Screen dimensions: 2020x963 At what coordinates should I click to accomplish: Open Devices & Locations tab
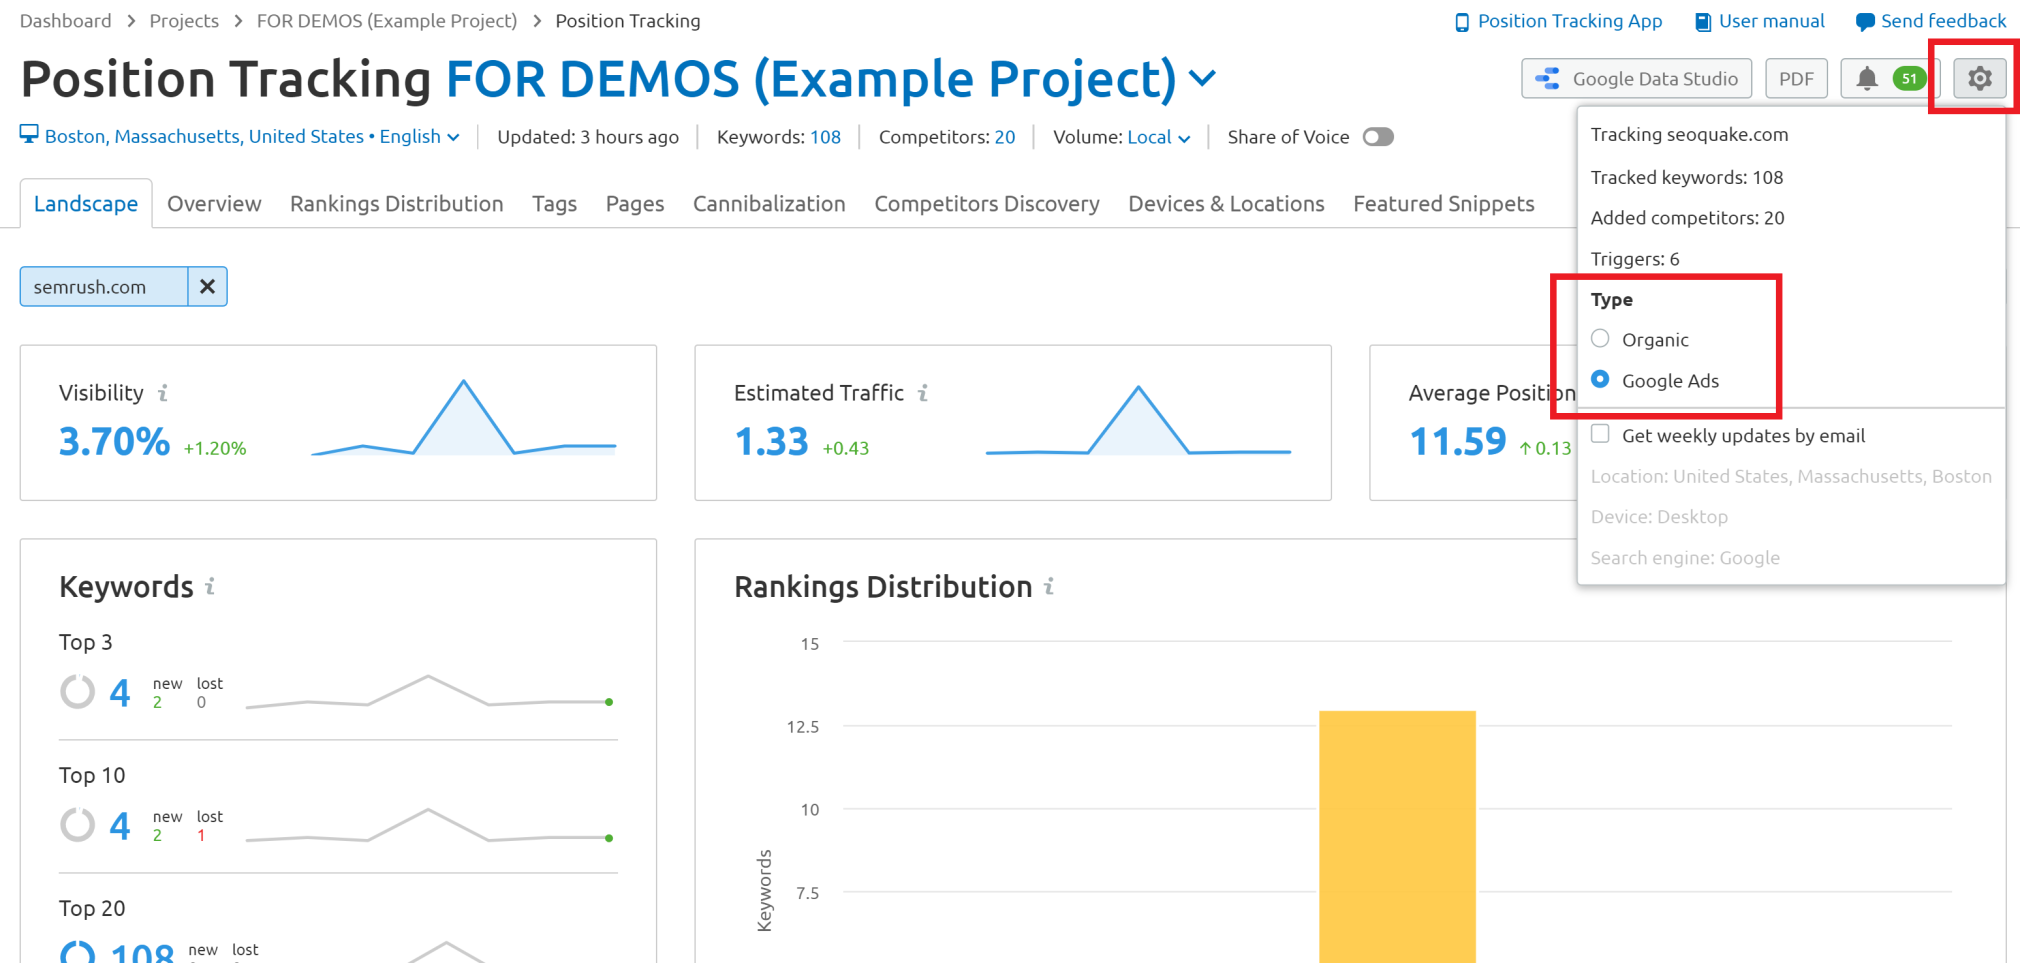click(x=1226, y=204)
